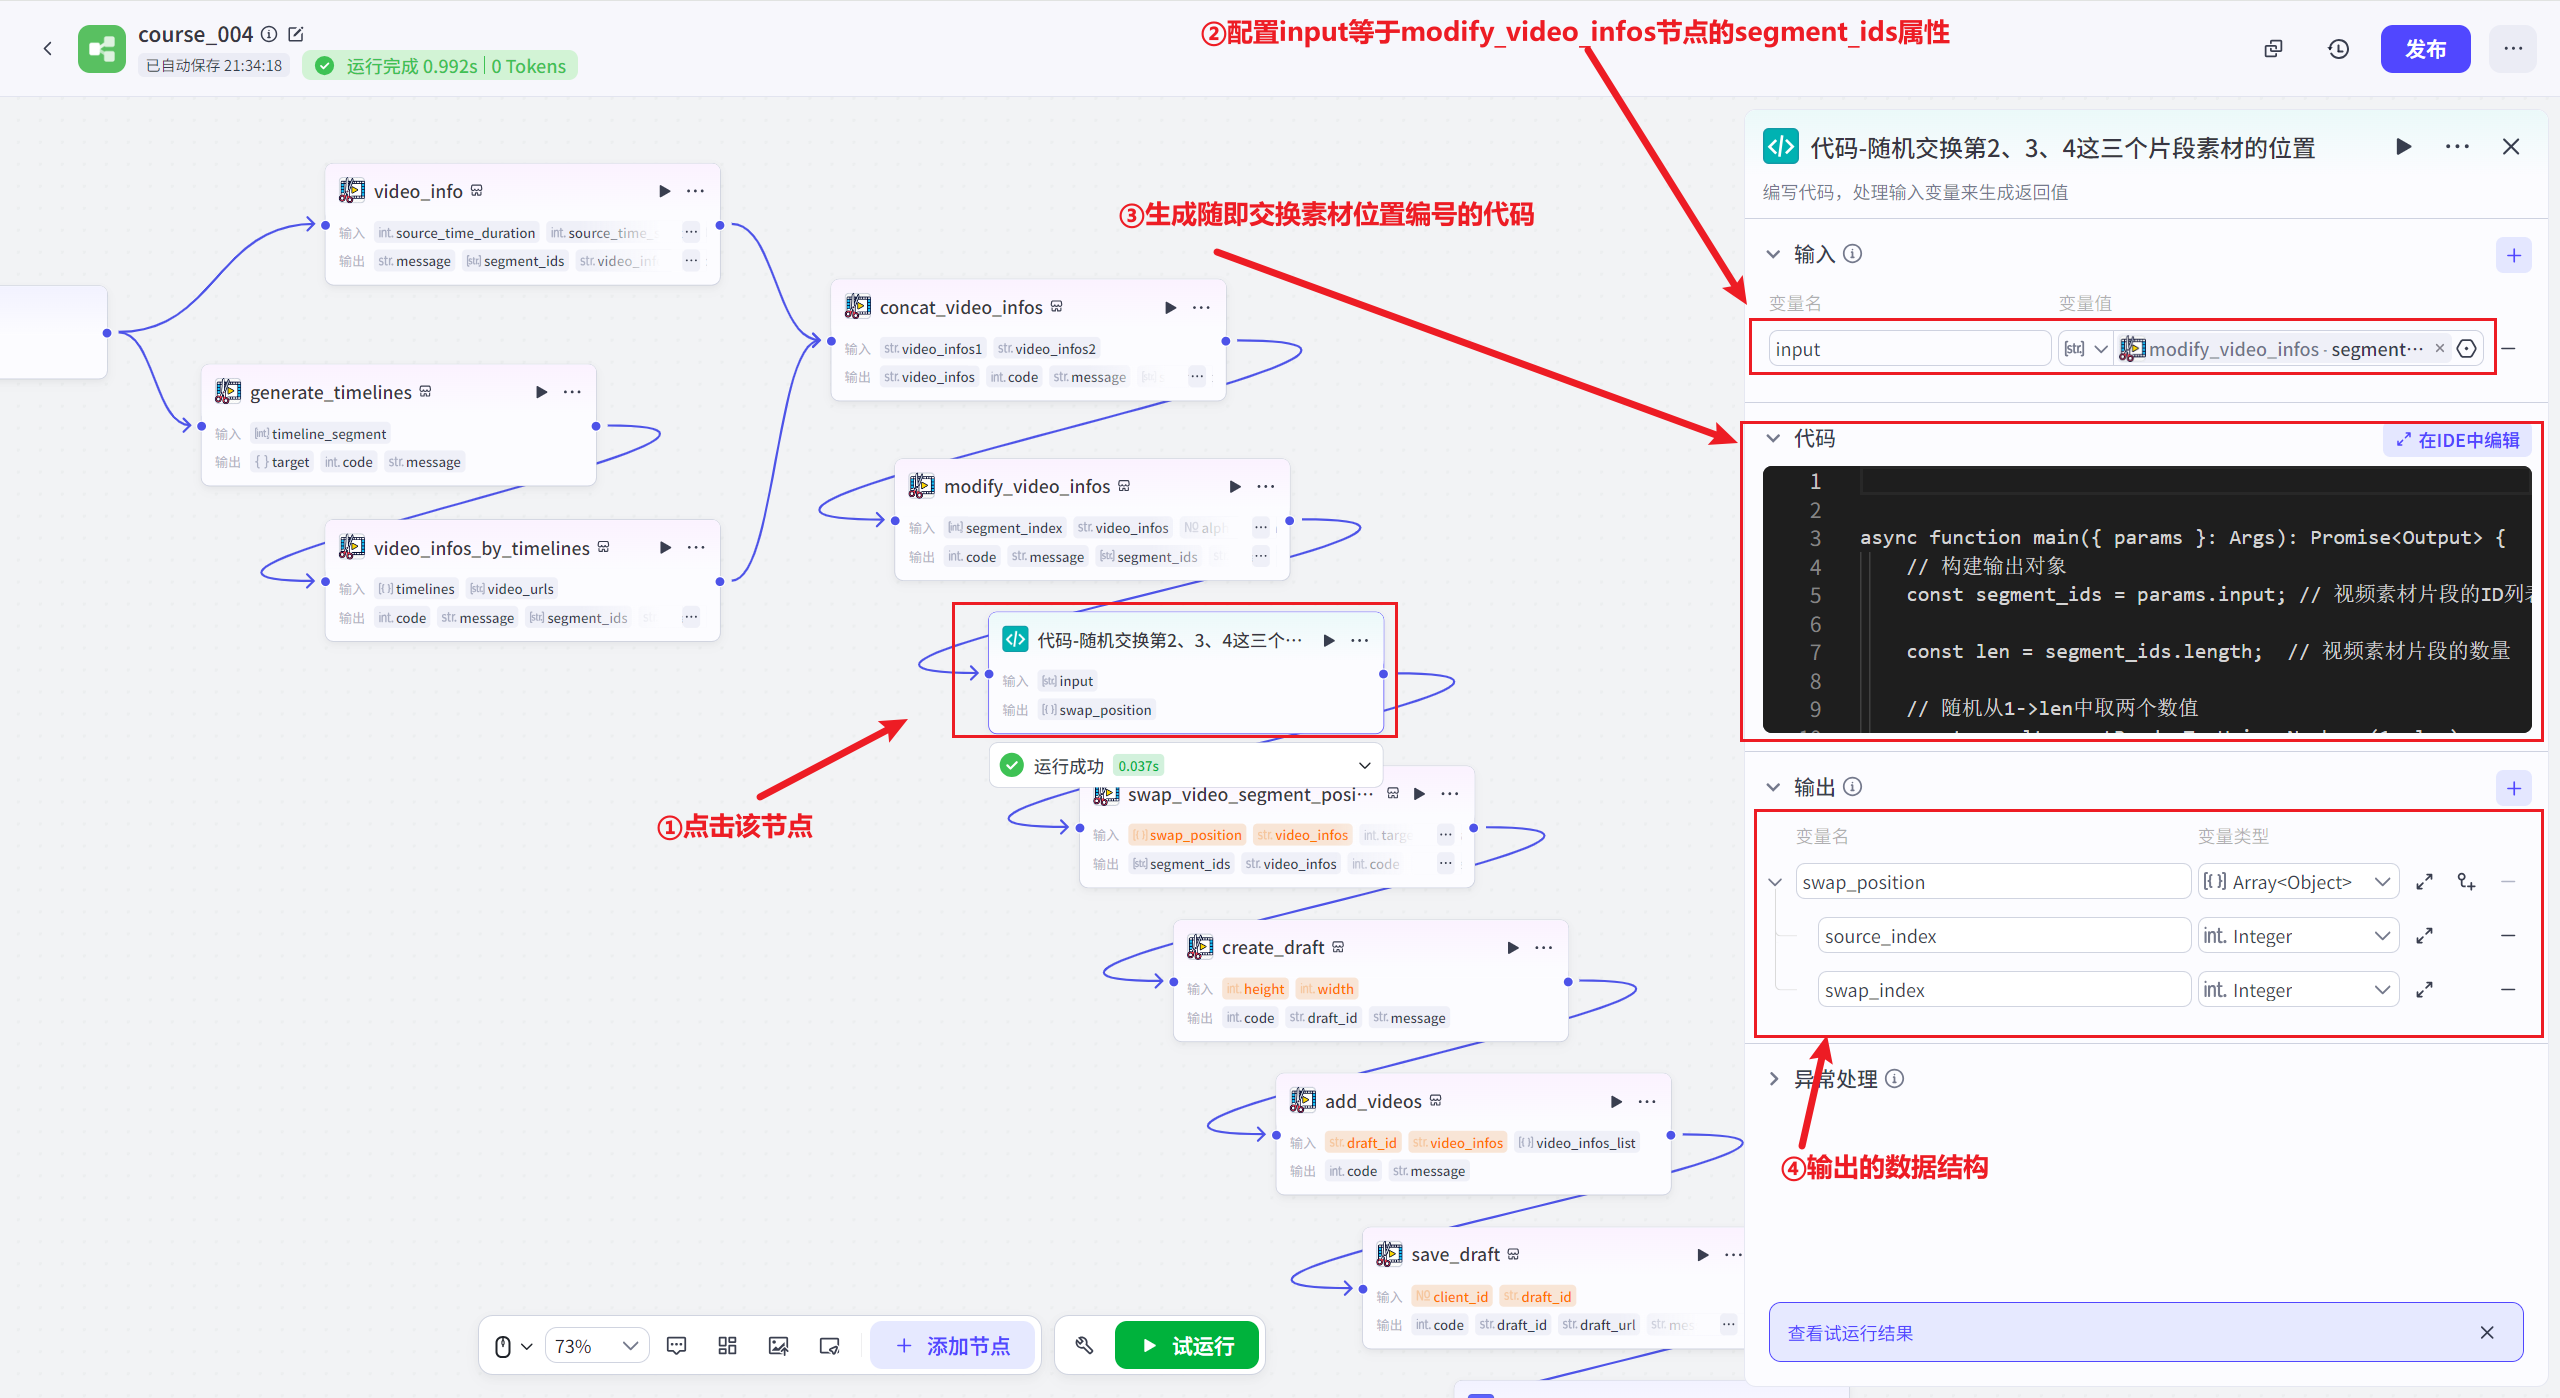Run the code node from side panel
Screen dimensions: 2560x1398
(x=2404, y=147)
